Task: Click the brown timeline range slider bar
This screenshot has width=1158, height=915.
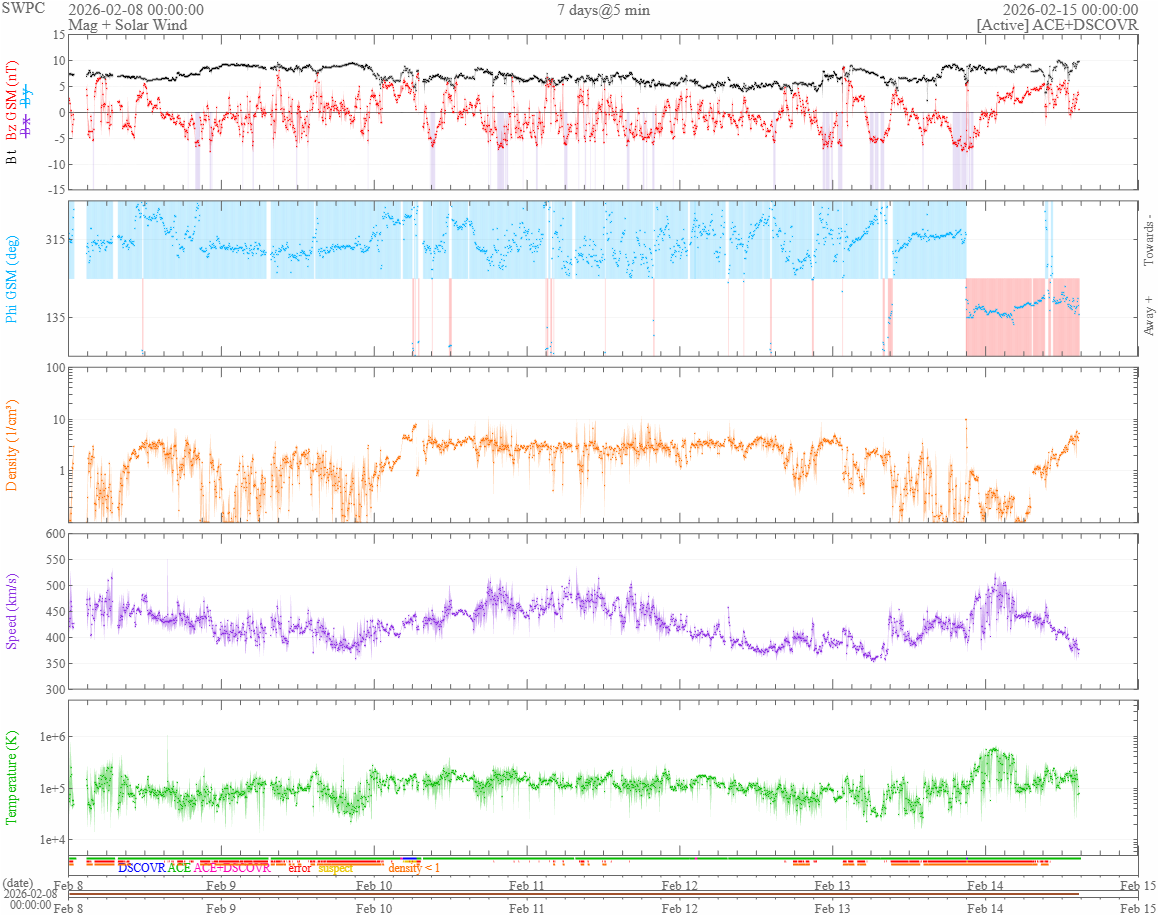Action: click(574, 894)
